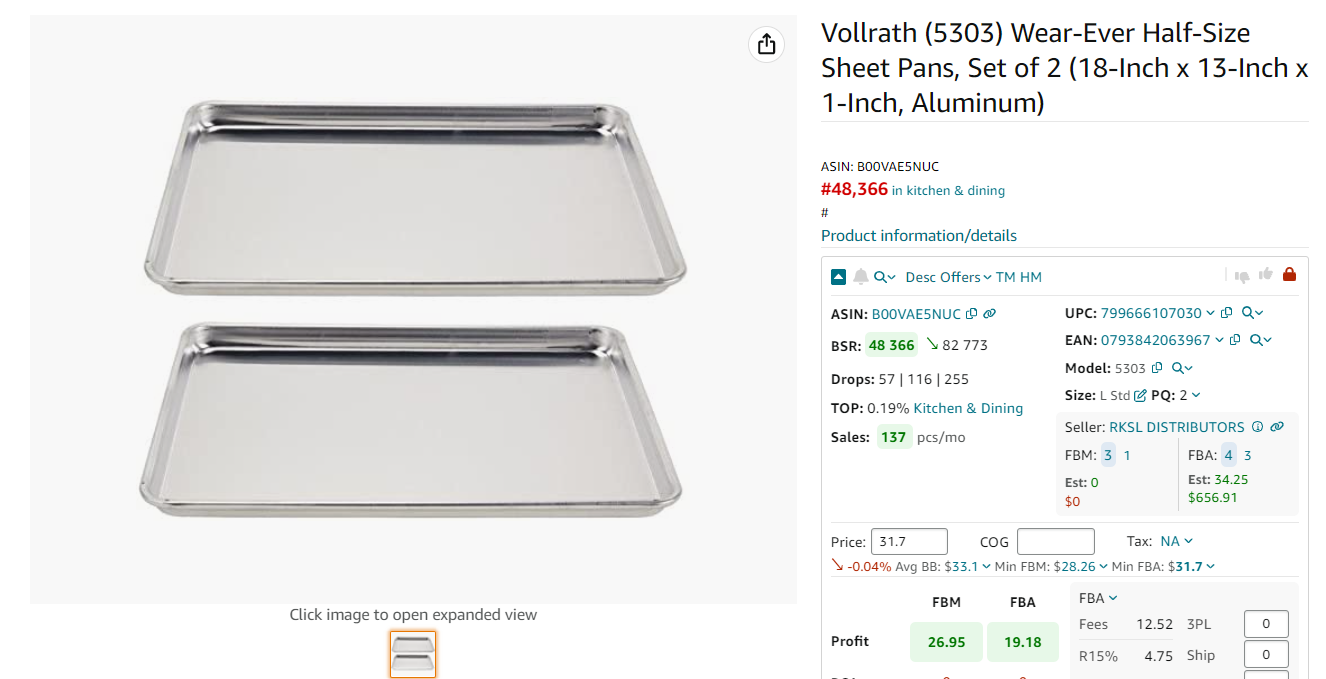Expand the Tax NA dropdown

[x=1177, y=541]
